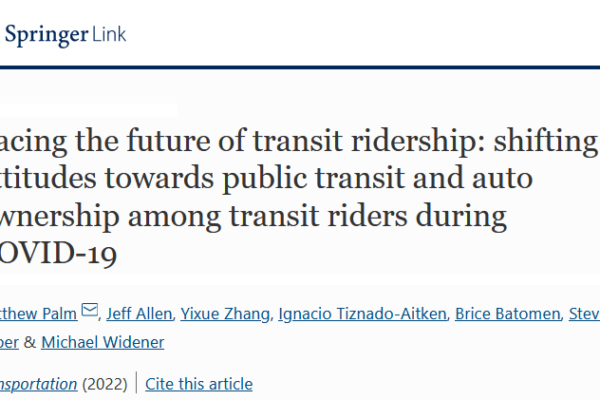This screenshot has width=600, height=400.
Task: Click the '(2022)' publication year text
Action: [105, 384]
